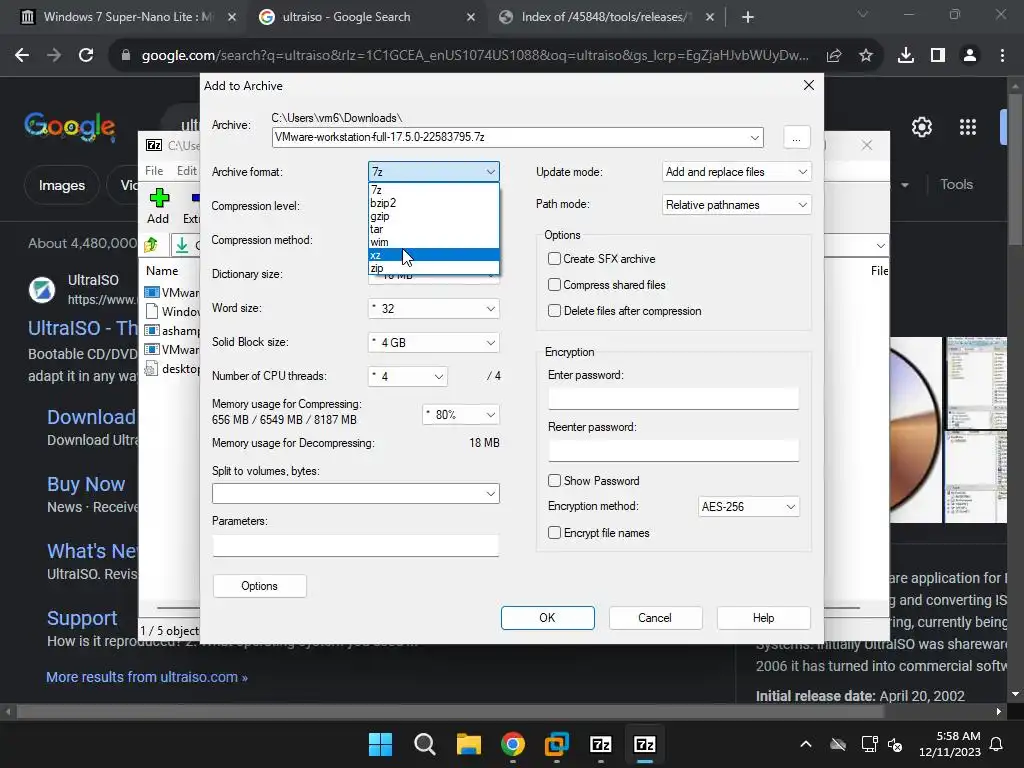The width and height of the screenshot is (1024, 768).
Task: Choose xz archive format option
Action: [x=434, y=255]
